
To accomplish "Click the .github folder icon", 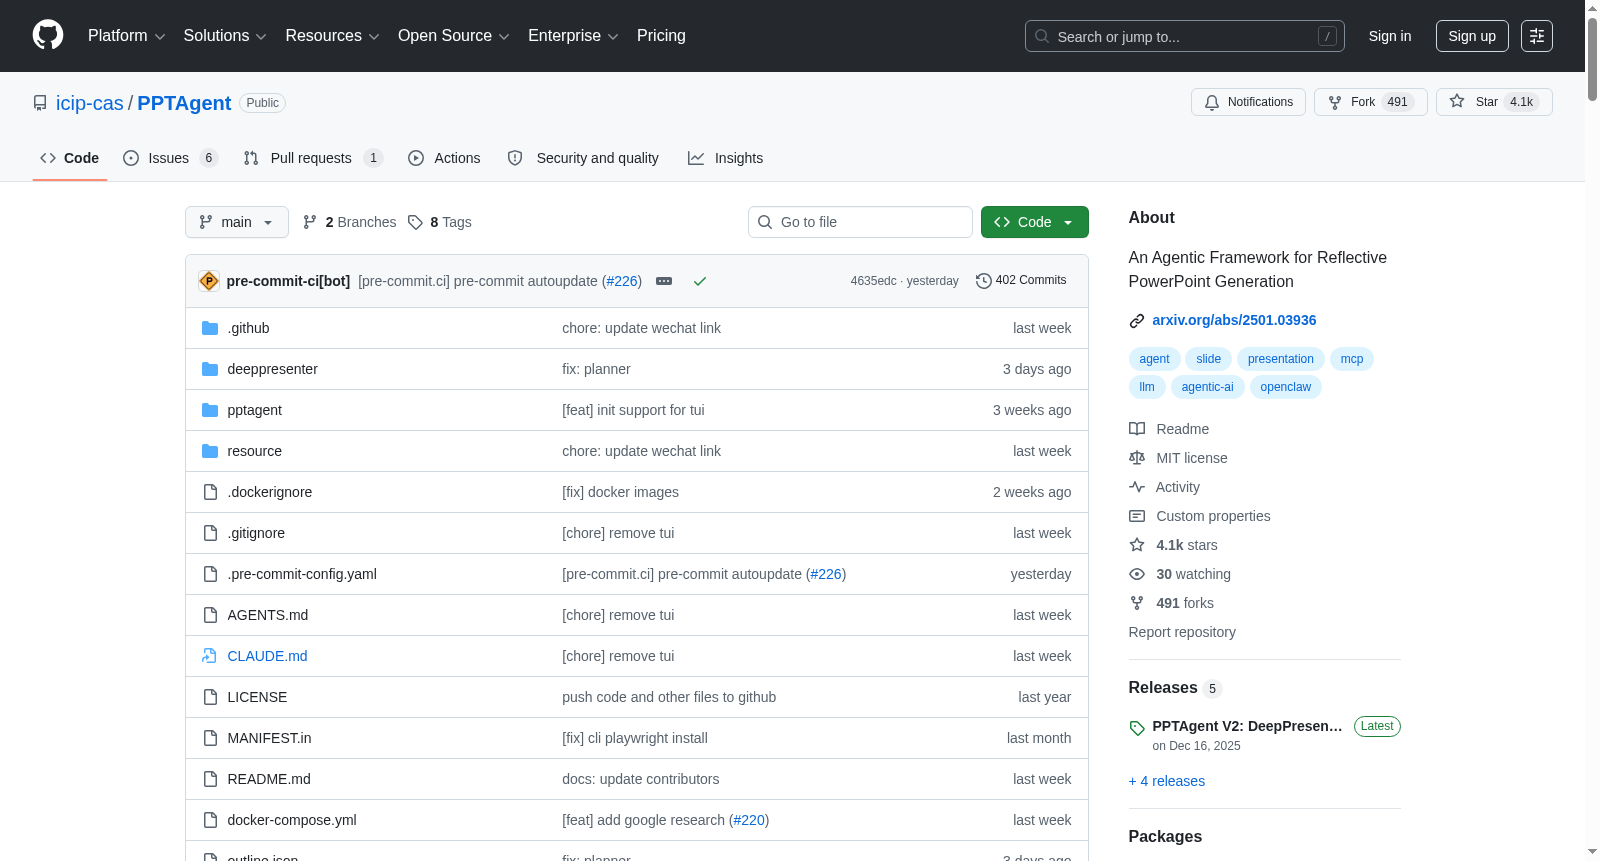I will [210, 328].
